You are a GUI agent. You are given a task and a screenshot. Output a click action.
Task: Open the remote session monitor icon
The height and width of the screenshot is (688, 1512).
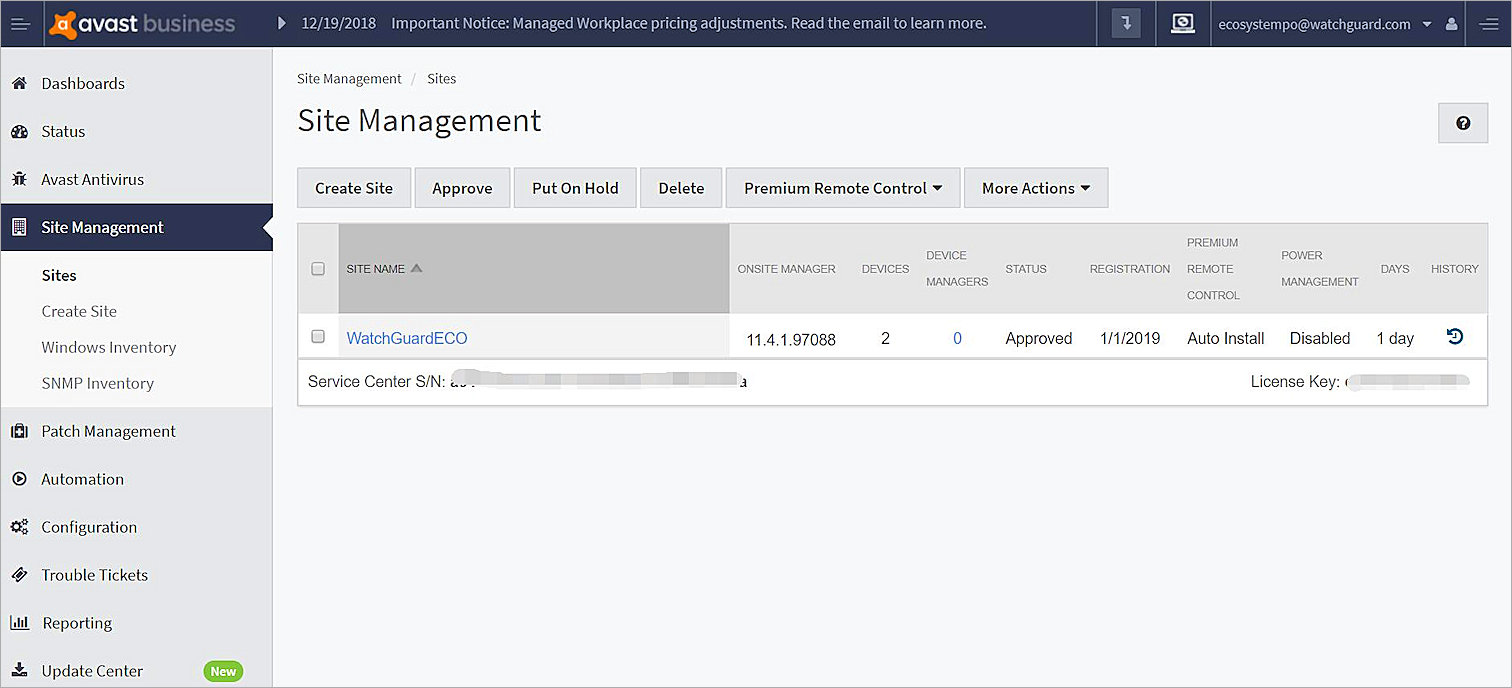1183,23
